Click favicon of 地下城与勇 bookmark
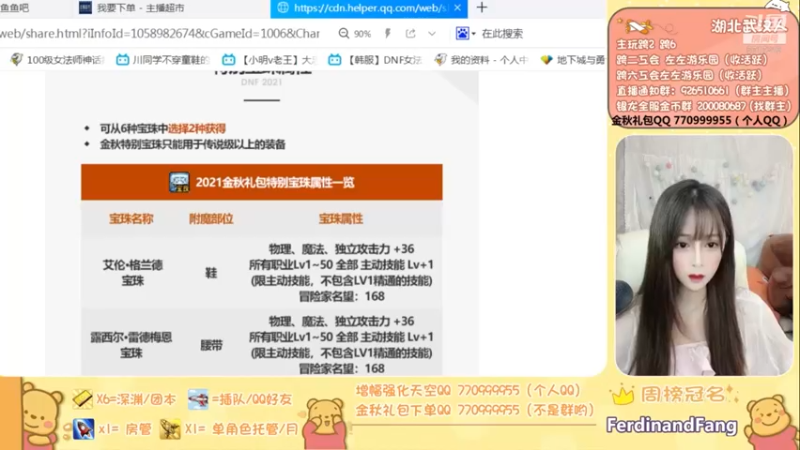The width and height of the screenshot is (800, 450). pos(546,60)
